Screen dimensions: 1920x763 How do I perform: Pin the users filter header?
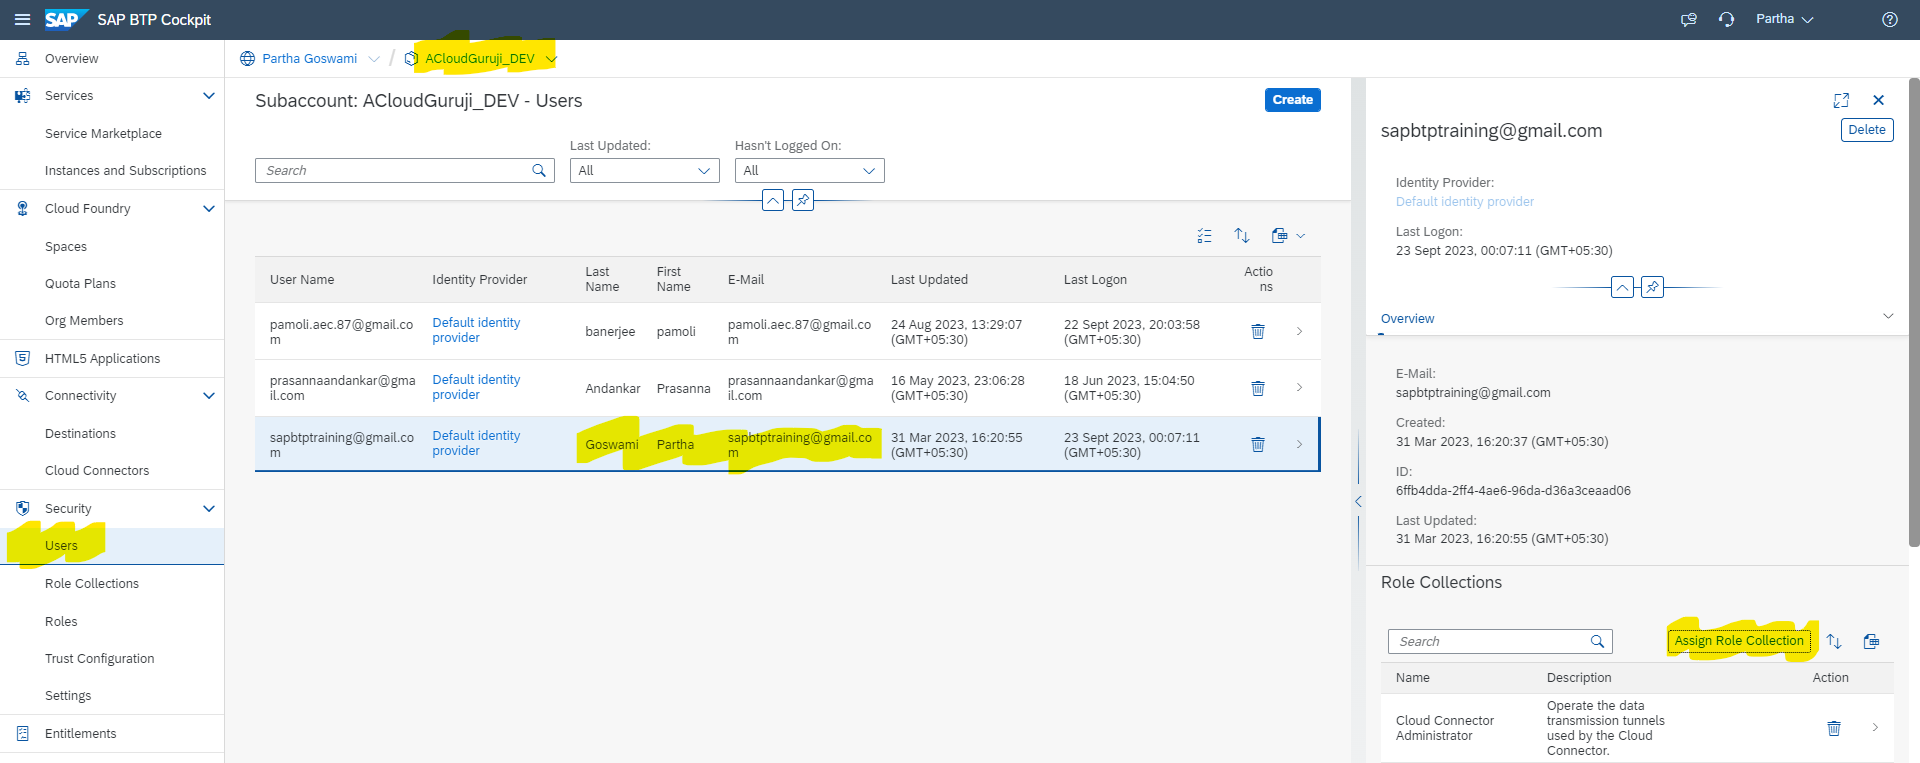coord(802,200)
